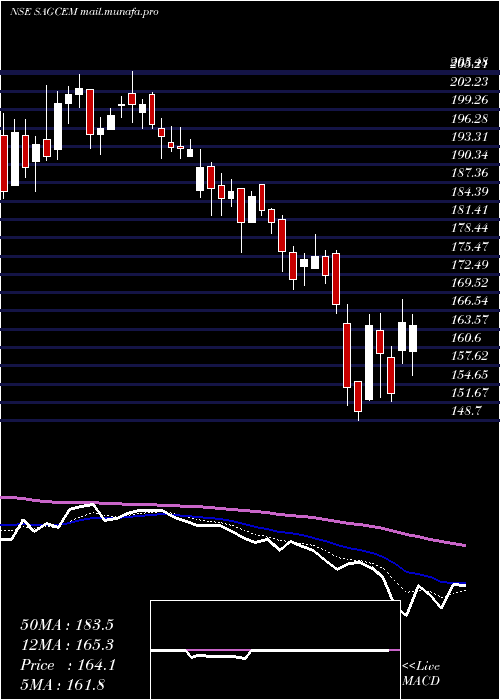The image size is (500, 700).
Task: Select the 193.31 price level label
Action: coord(469,137)
